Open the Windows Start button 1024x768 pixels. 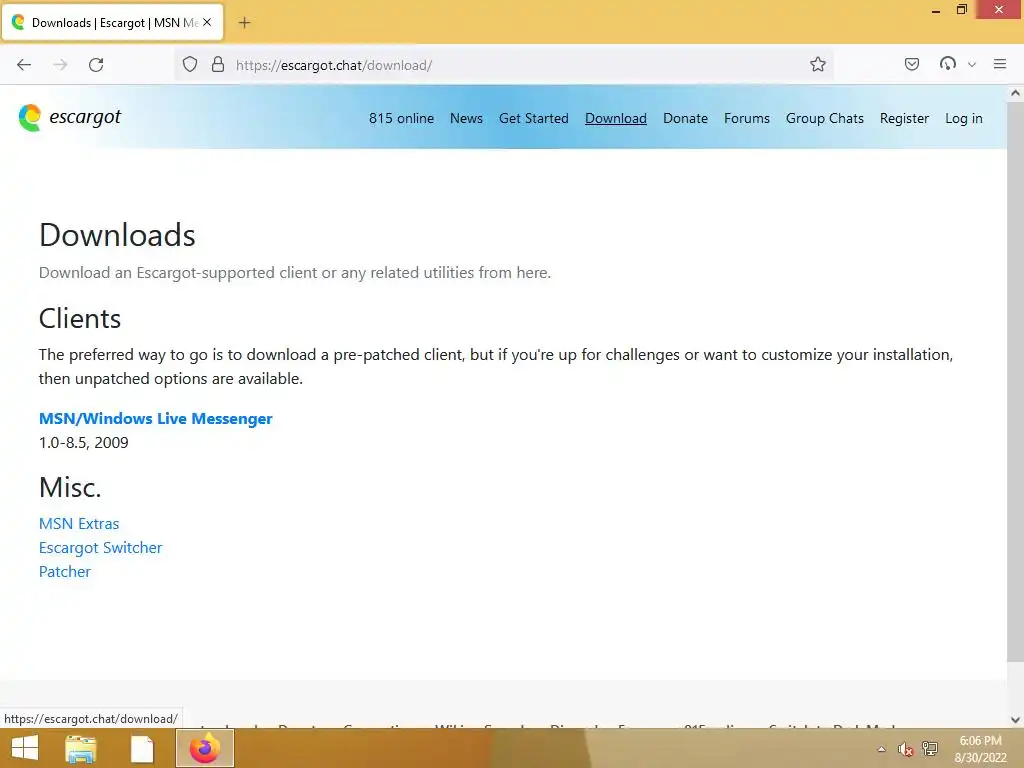pos(25,748)
